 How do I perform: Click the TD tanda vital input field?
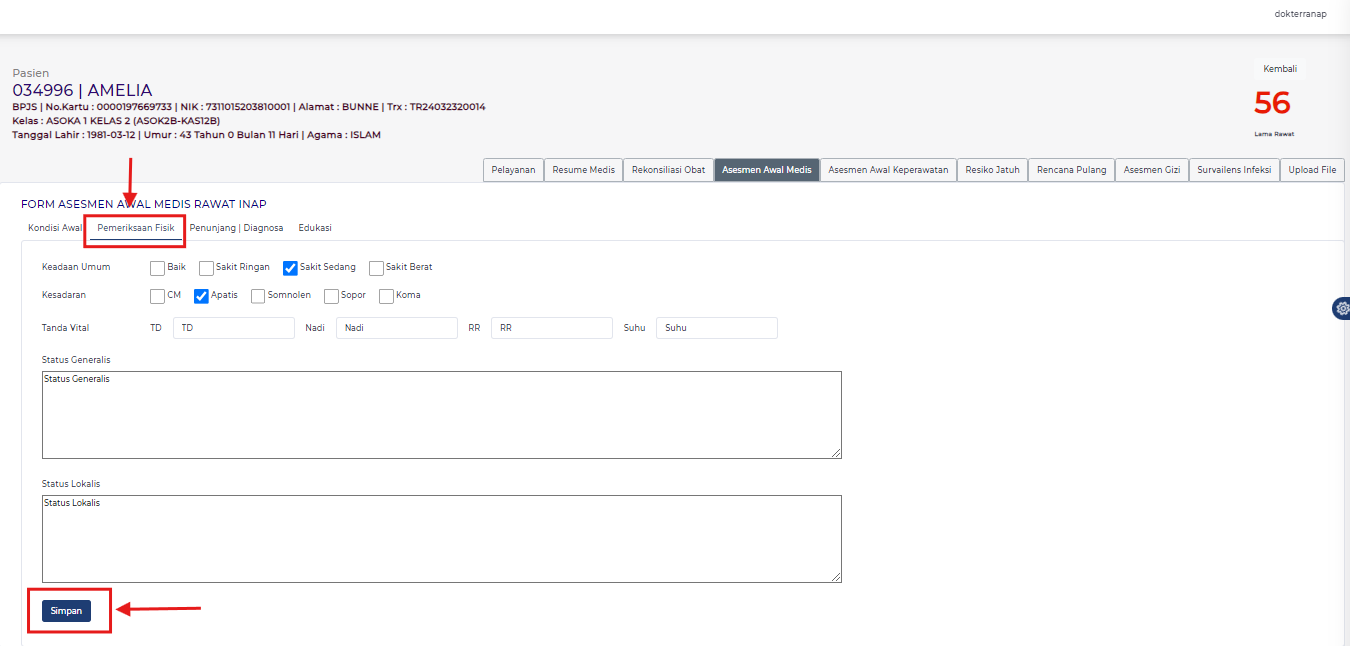233,327
